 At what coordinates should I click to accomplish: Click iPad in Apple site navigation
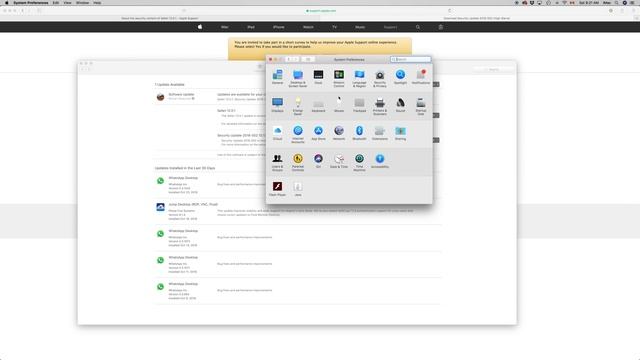(251, 27)
